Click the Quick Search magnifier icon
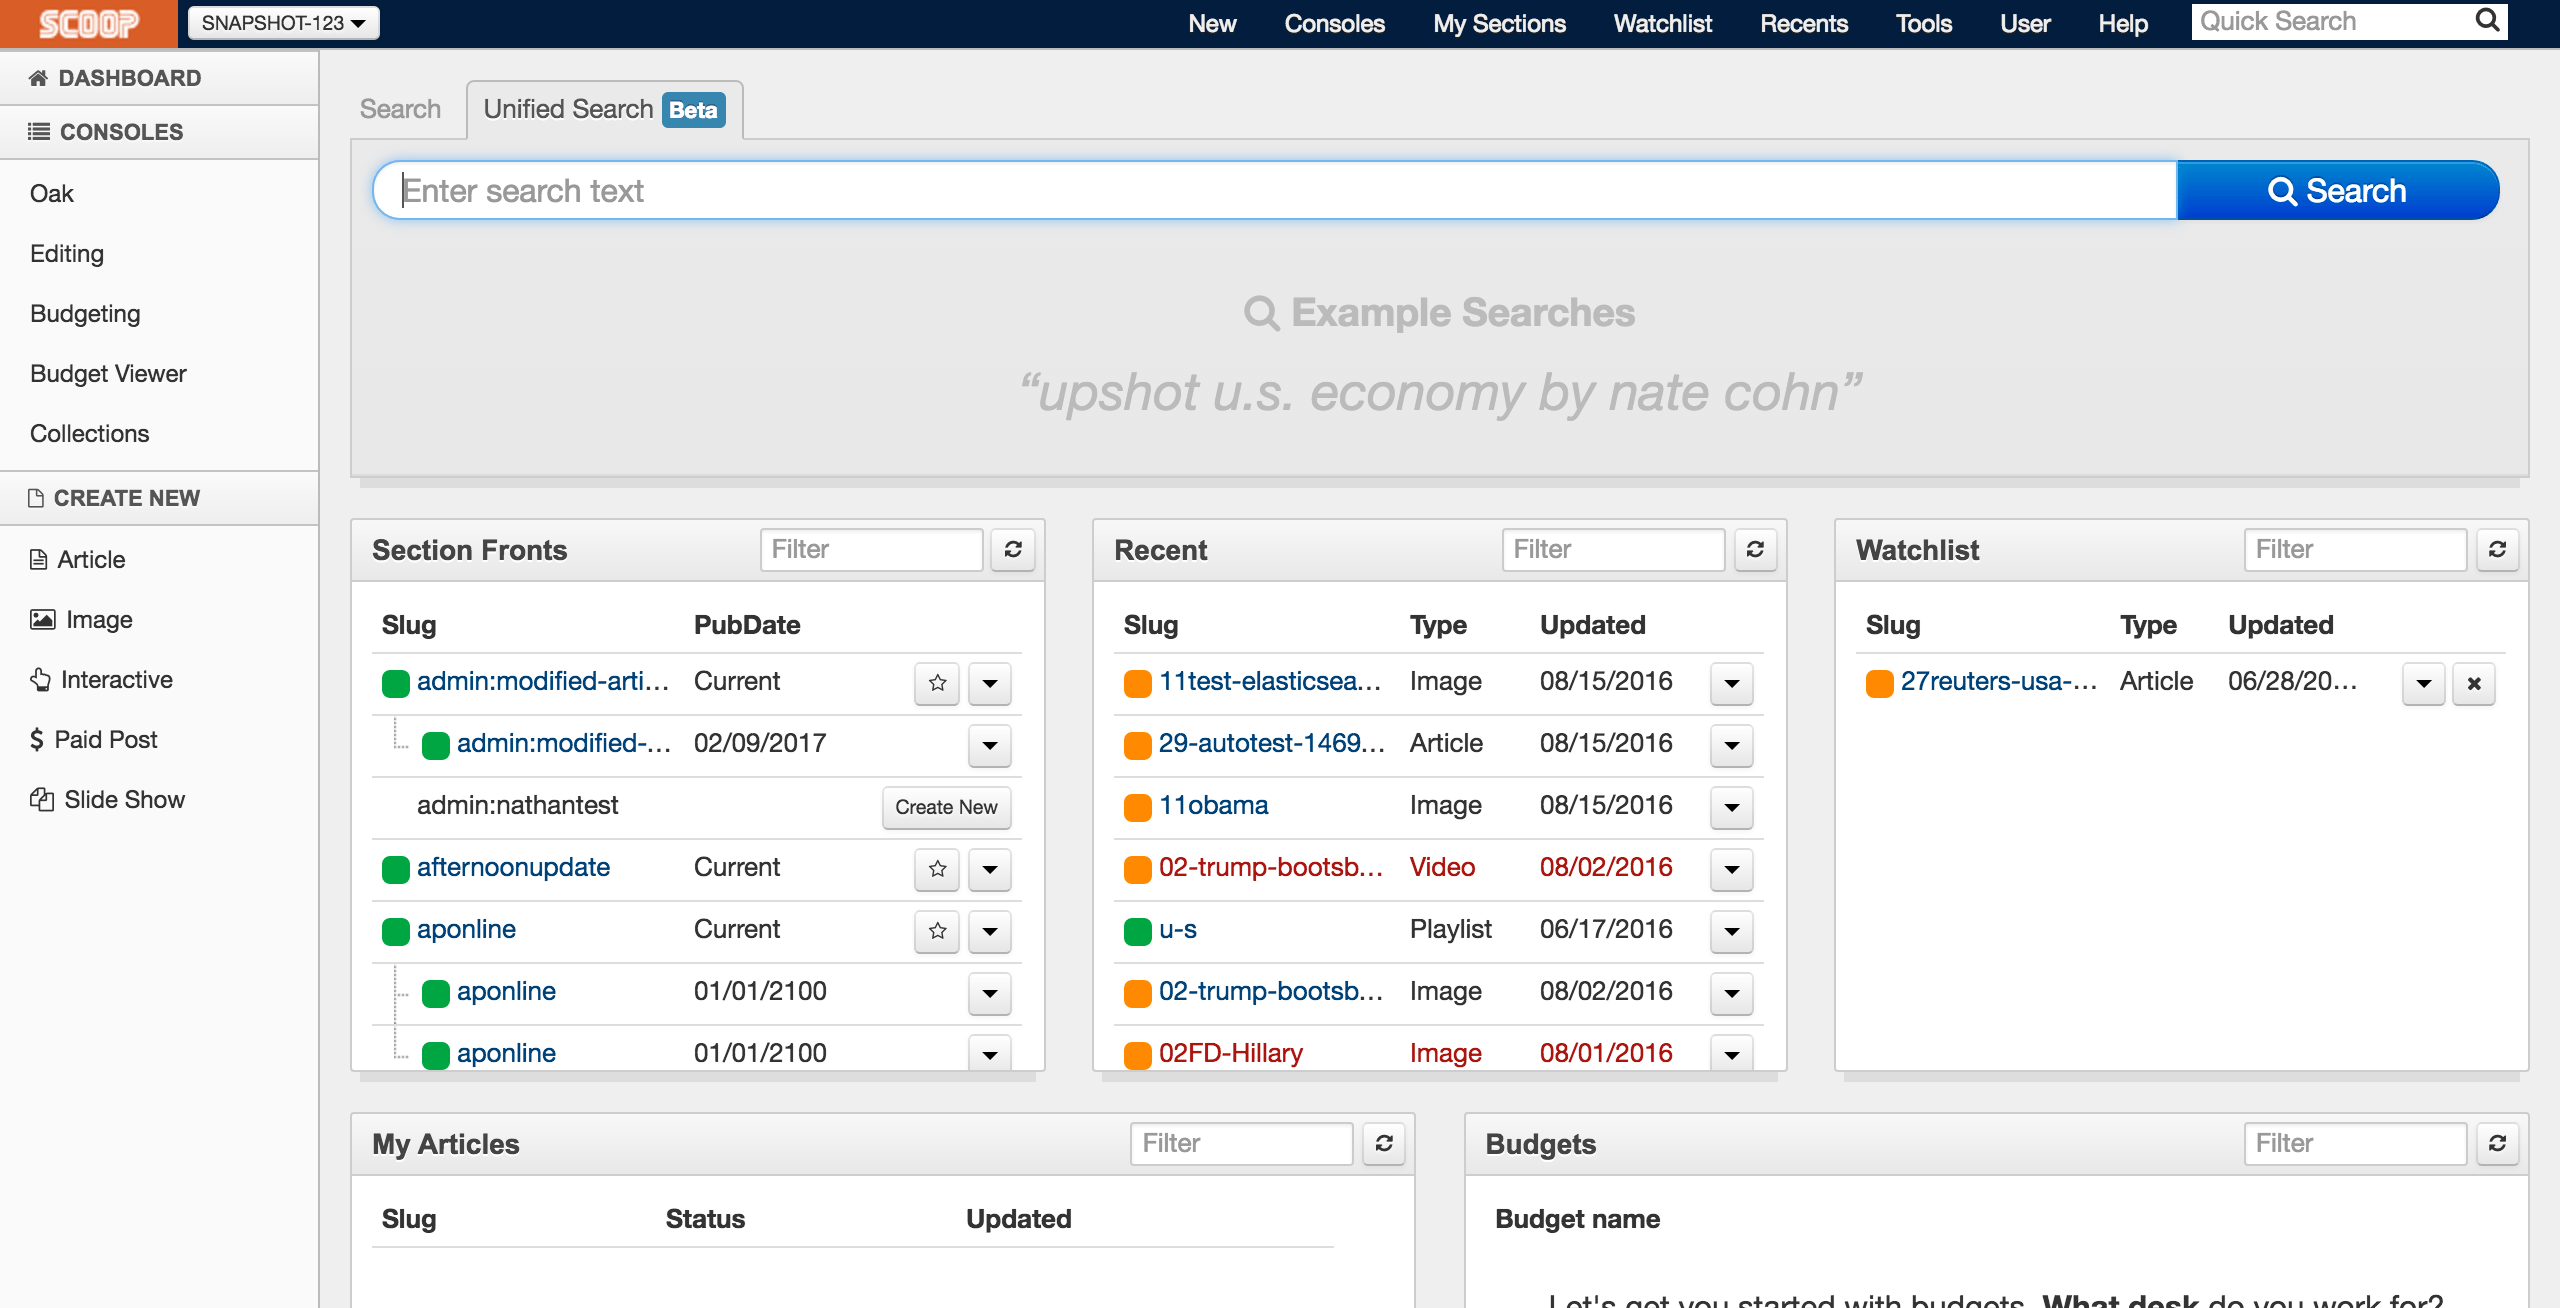Viewport: 2560px width, 1308px height. pos(2487,21)
